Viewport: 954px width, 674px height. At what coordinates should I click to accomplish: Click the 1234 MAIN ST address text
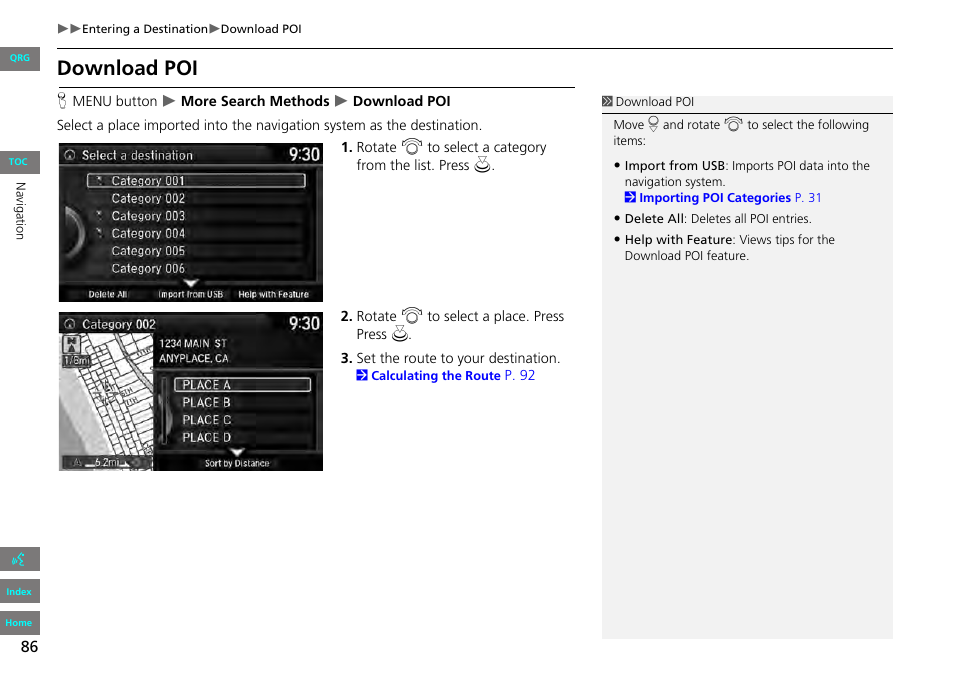click(193, 344)
